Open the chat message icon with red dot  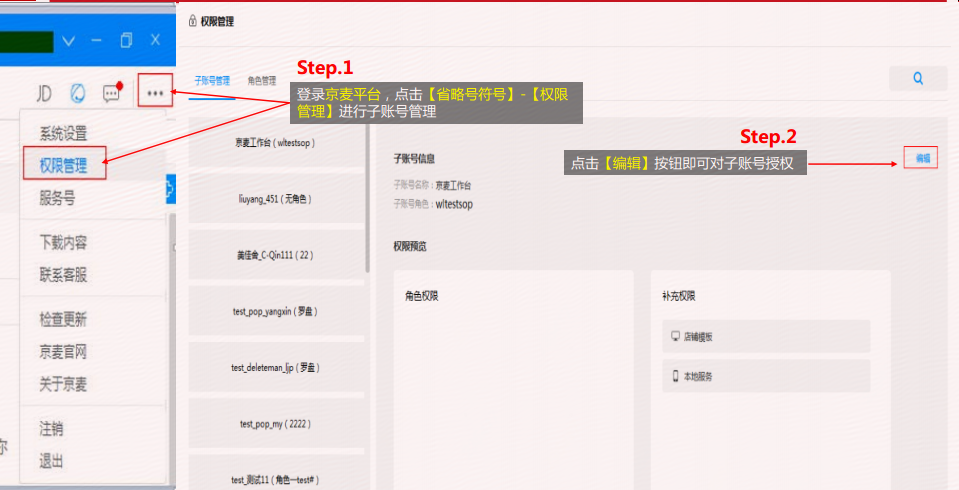click(x=113, y=92)
